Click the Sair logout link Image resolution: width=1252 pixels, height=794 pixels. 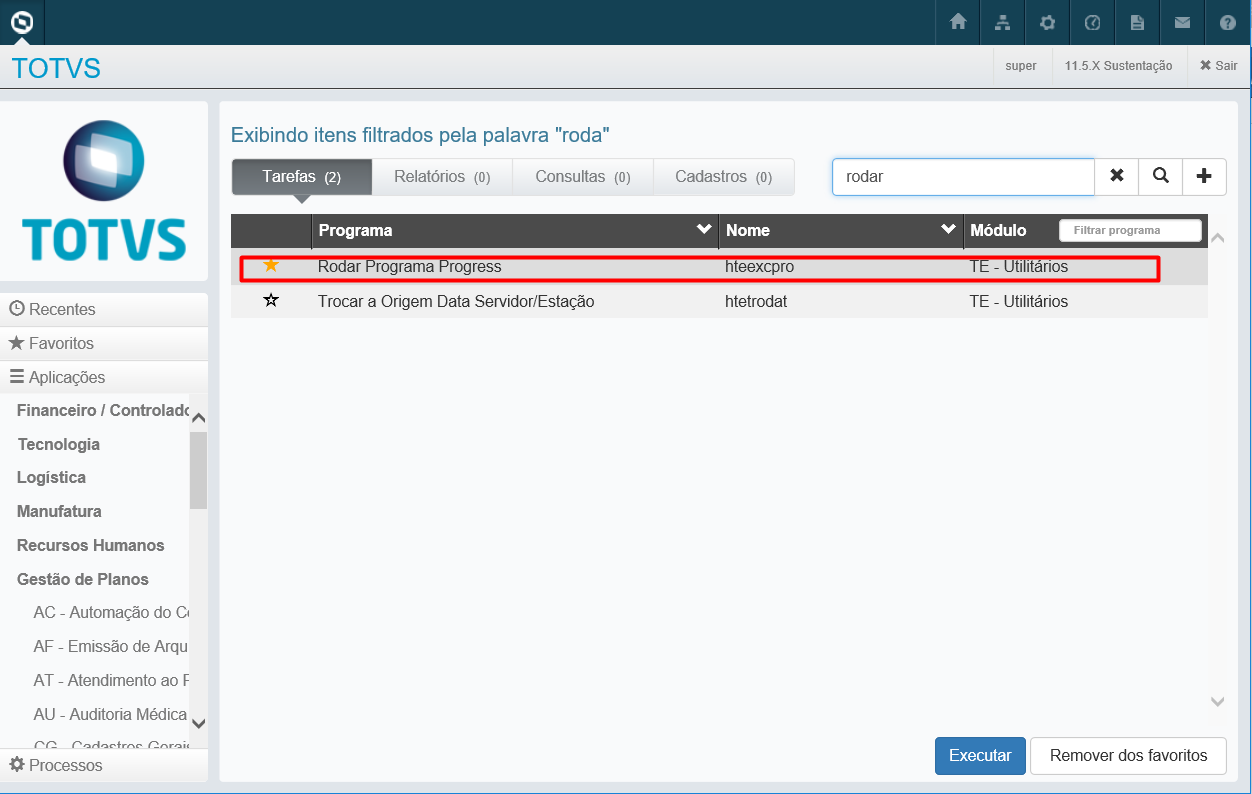pos(1219,66)
